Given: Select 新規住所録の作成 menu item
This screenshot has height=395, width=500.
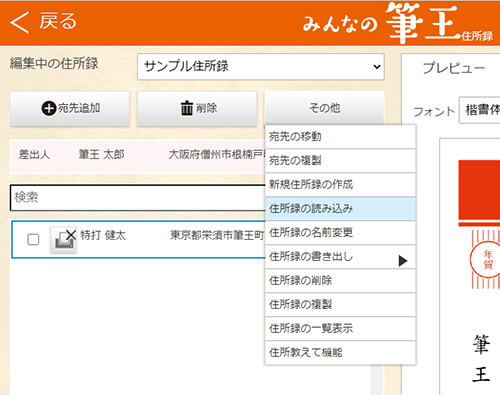Looking at the screenshot, I should pyautogui.click(x=340, y=185).
